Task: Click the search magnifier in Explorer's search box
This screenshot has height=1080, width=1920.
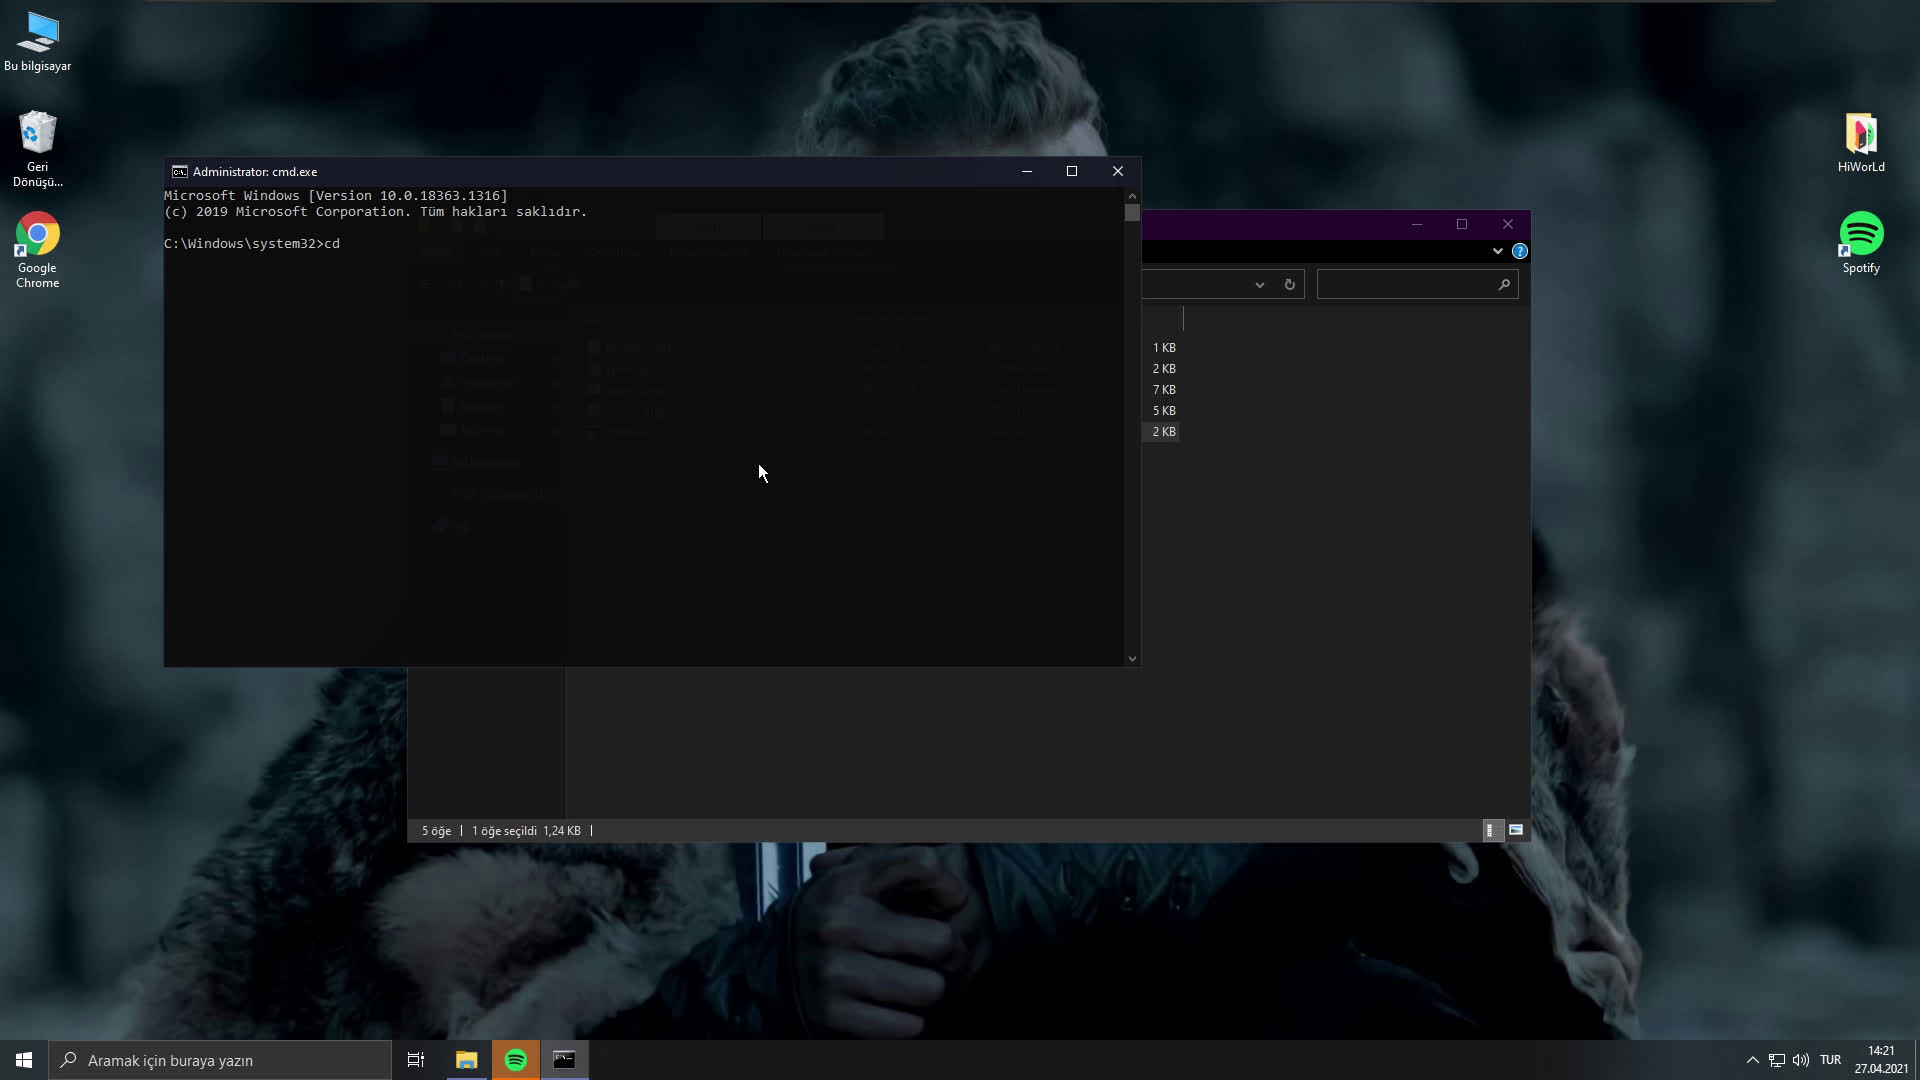Action: pos(1504,284)
